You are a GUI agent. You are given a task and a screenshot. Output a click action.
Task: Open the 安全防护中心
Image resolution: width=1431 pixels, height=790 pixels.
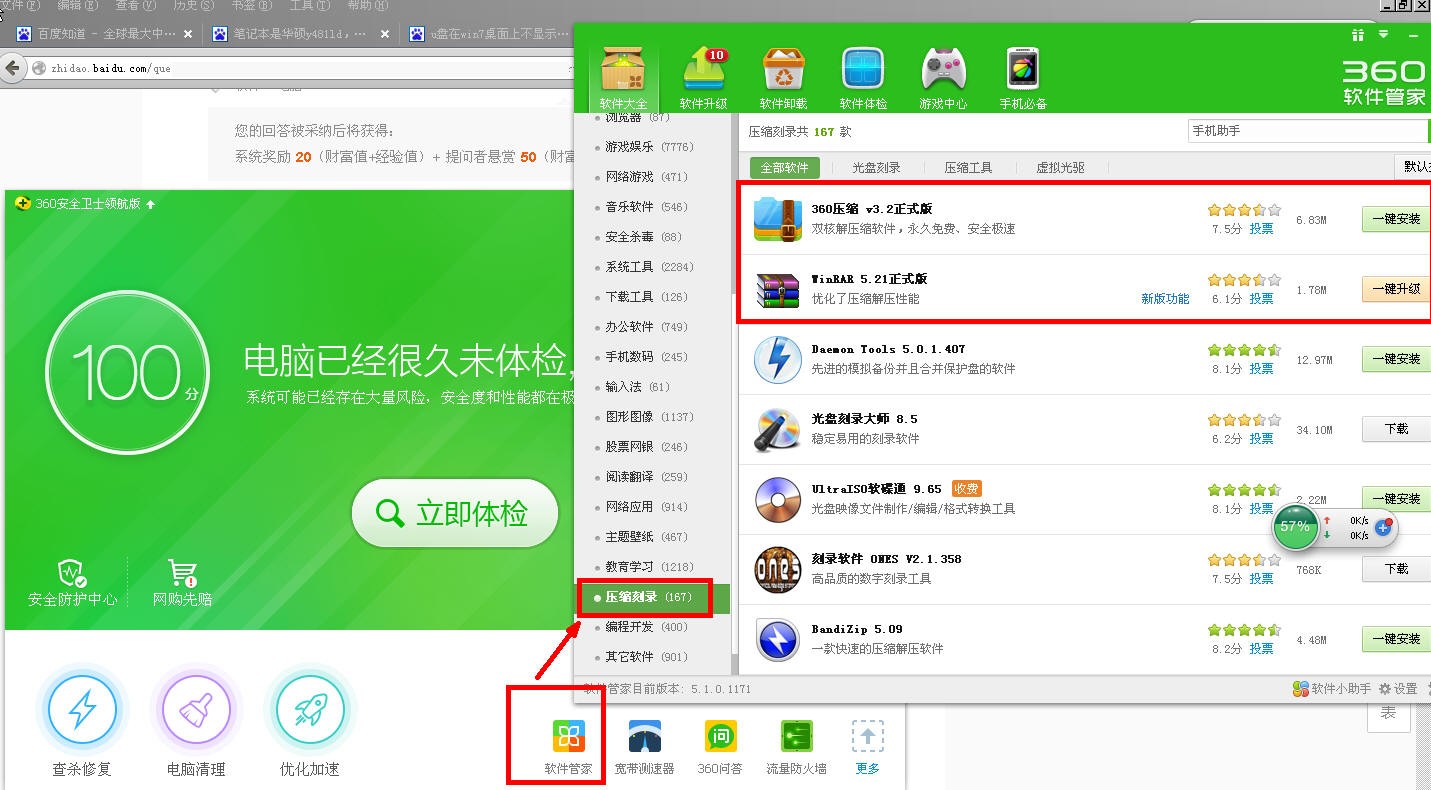(x=72, y=583)
